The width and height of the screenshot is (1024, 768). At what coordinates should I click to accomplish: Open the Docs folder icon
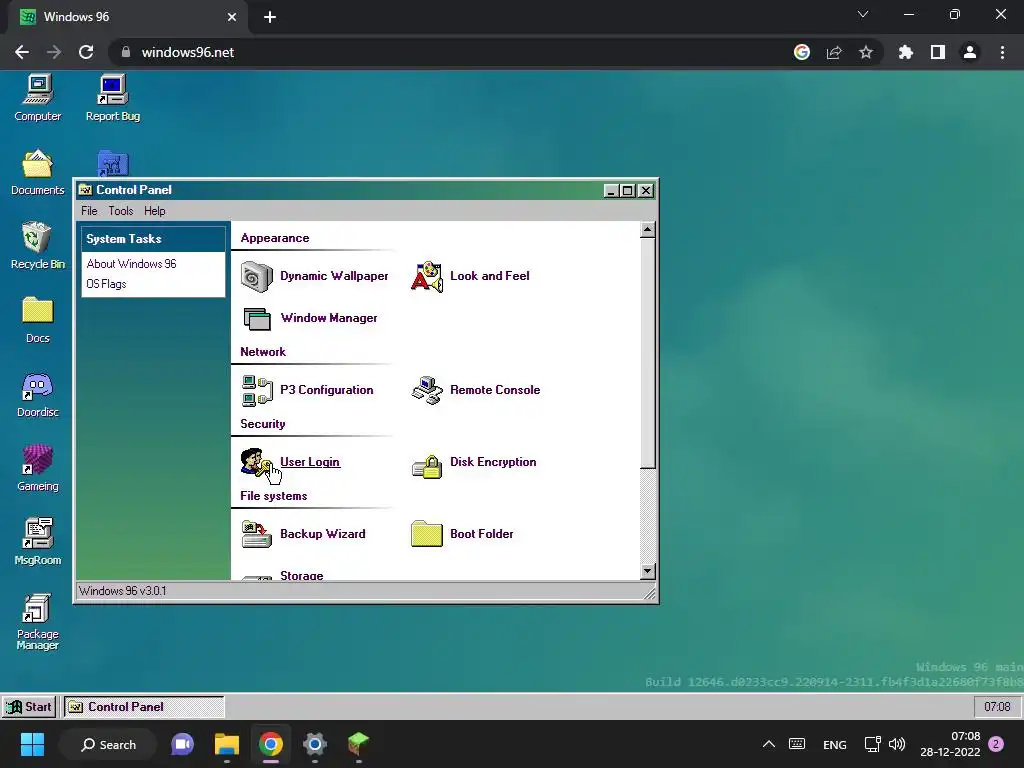point(38,320)
